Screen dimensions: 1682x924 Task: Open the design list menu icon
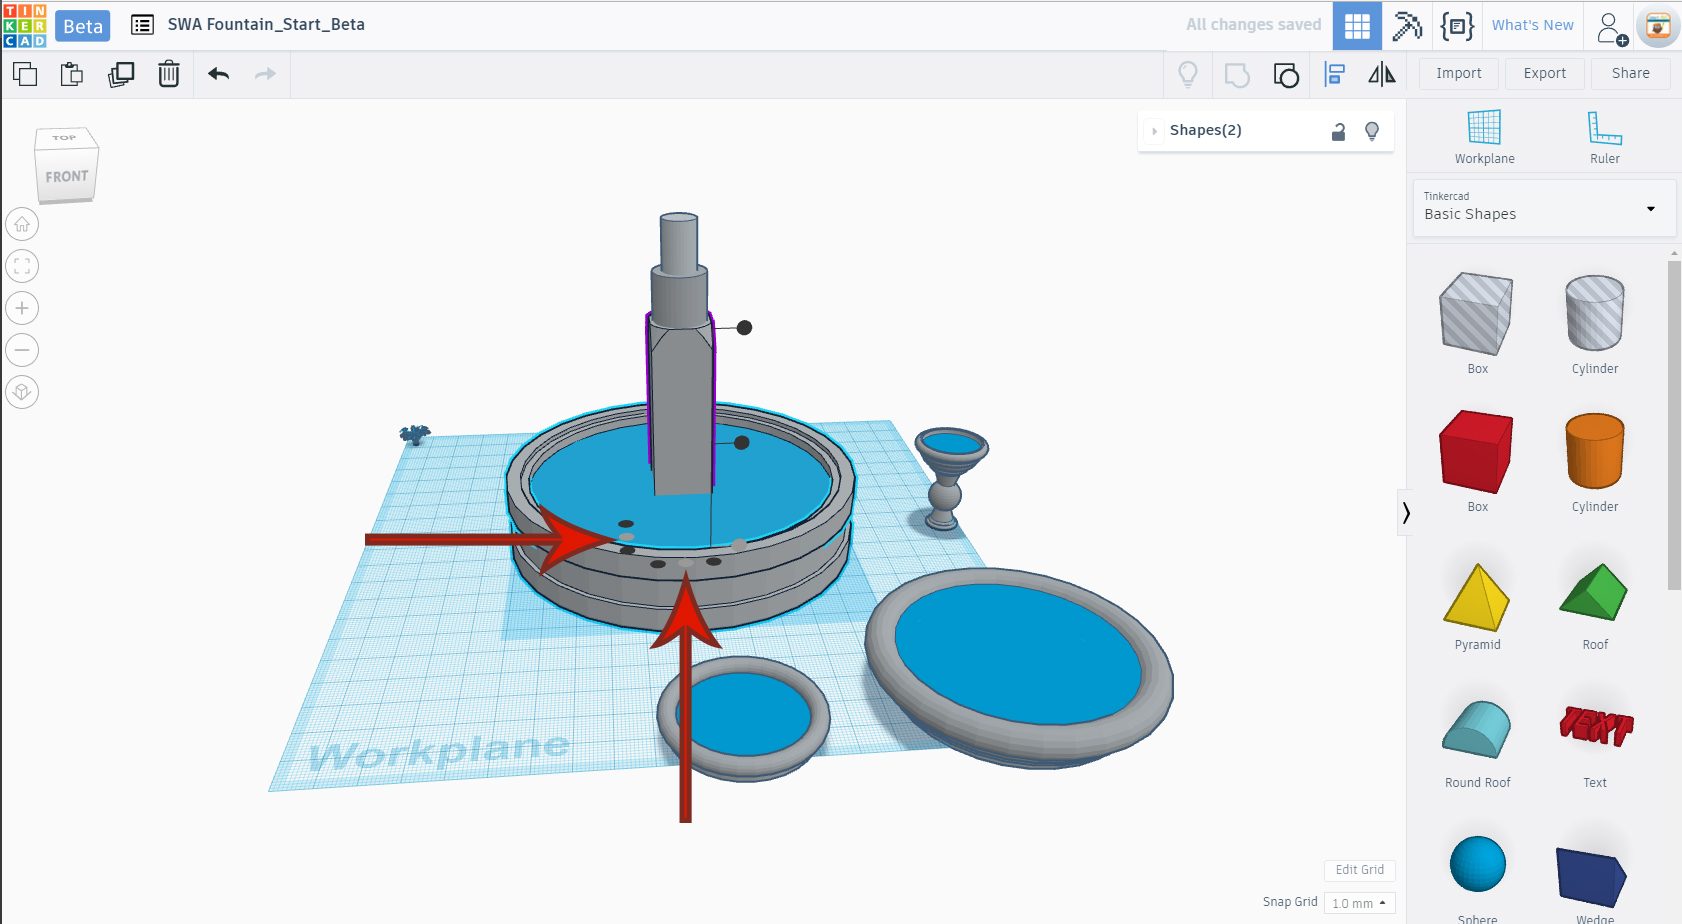143,25
